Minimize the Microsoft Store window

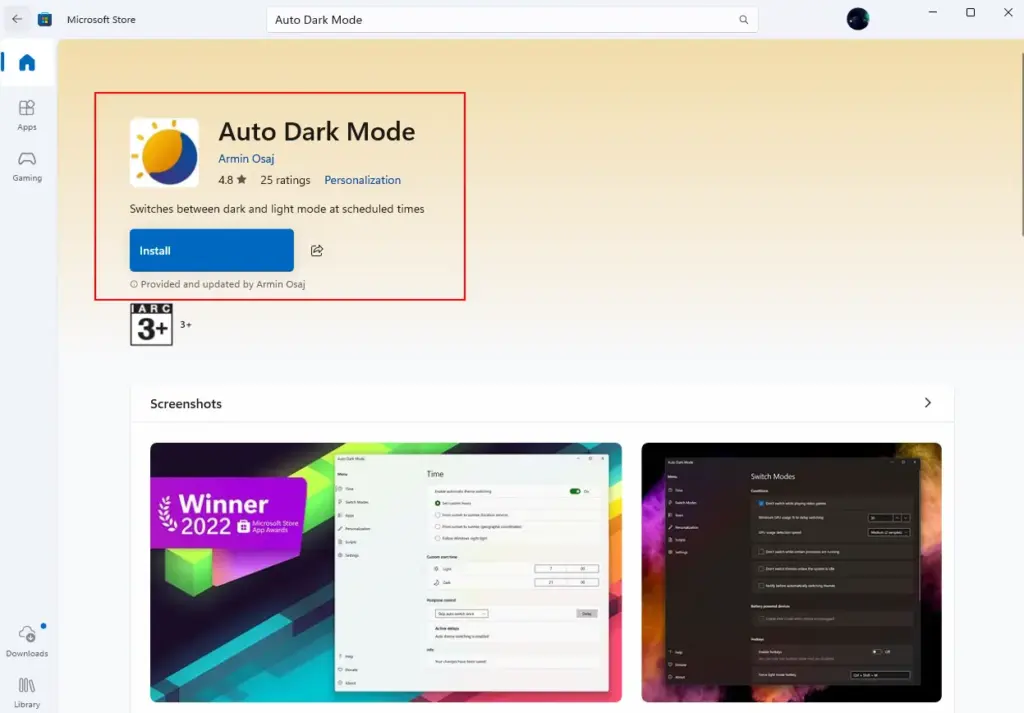(933, 12)
